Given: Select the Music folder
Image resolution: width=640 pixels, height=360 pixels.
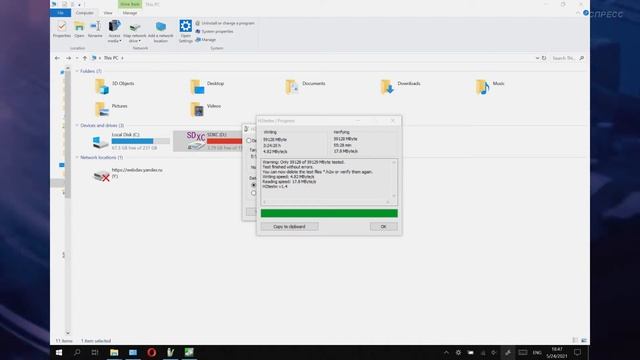Looking at the screenshot, I should (x=490, y=87).
